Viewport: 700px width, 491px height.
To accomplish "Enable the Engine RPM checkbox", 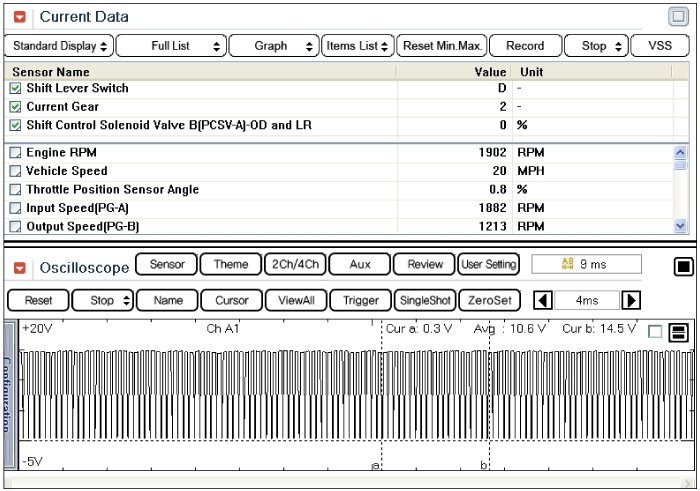I will click(x=15, y=153).
